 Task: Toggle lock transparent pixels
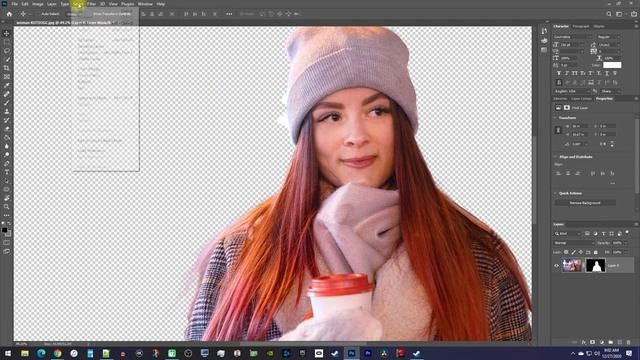click(x=566, y=252)
